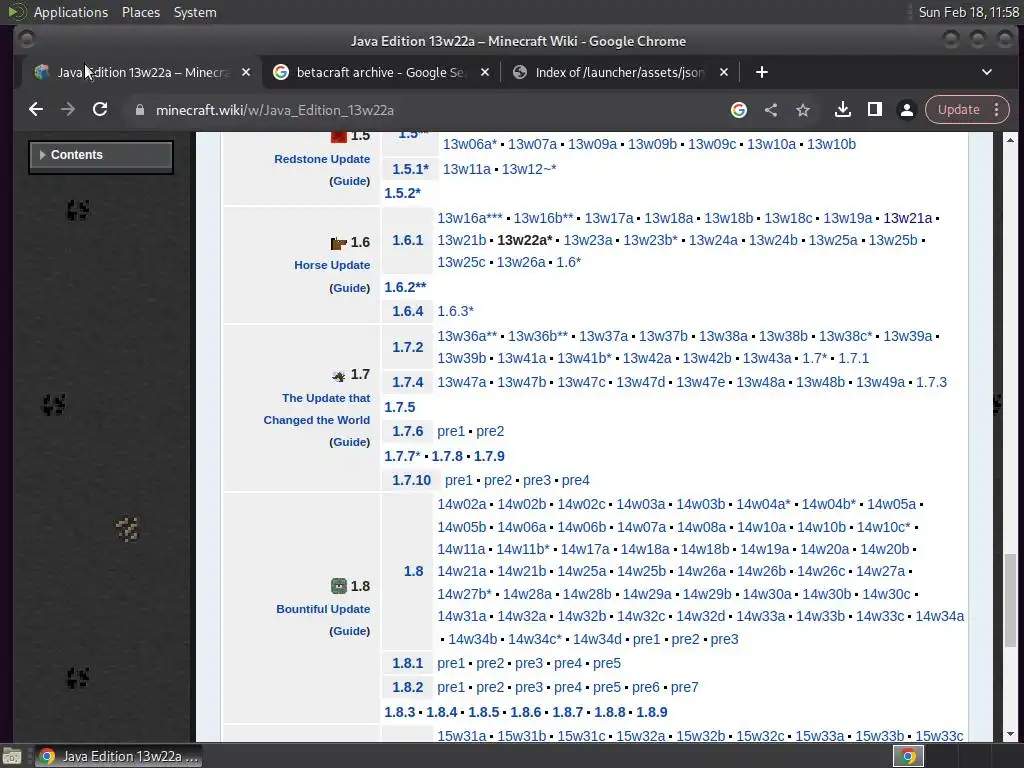The width and height of the screenshot is (1024, 768).
Task: Open the Horse Update link
Action: [x=332, y=265]
